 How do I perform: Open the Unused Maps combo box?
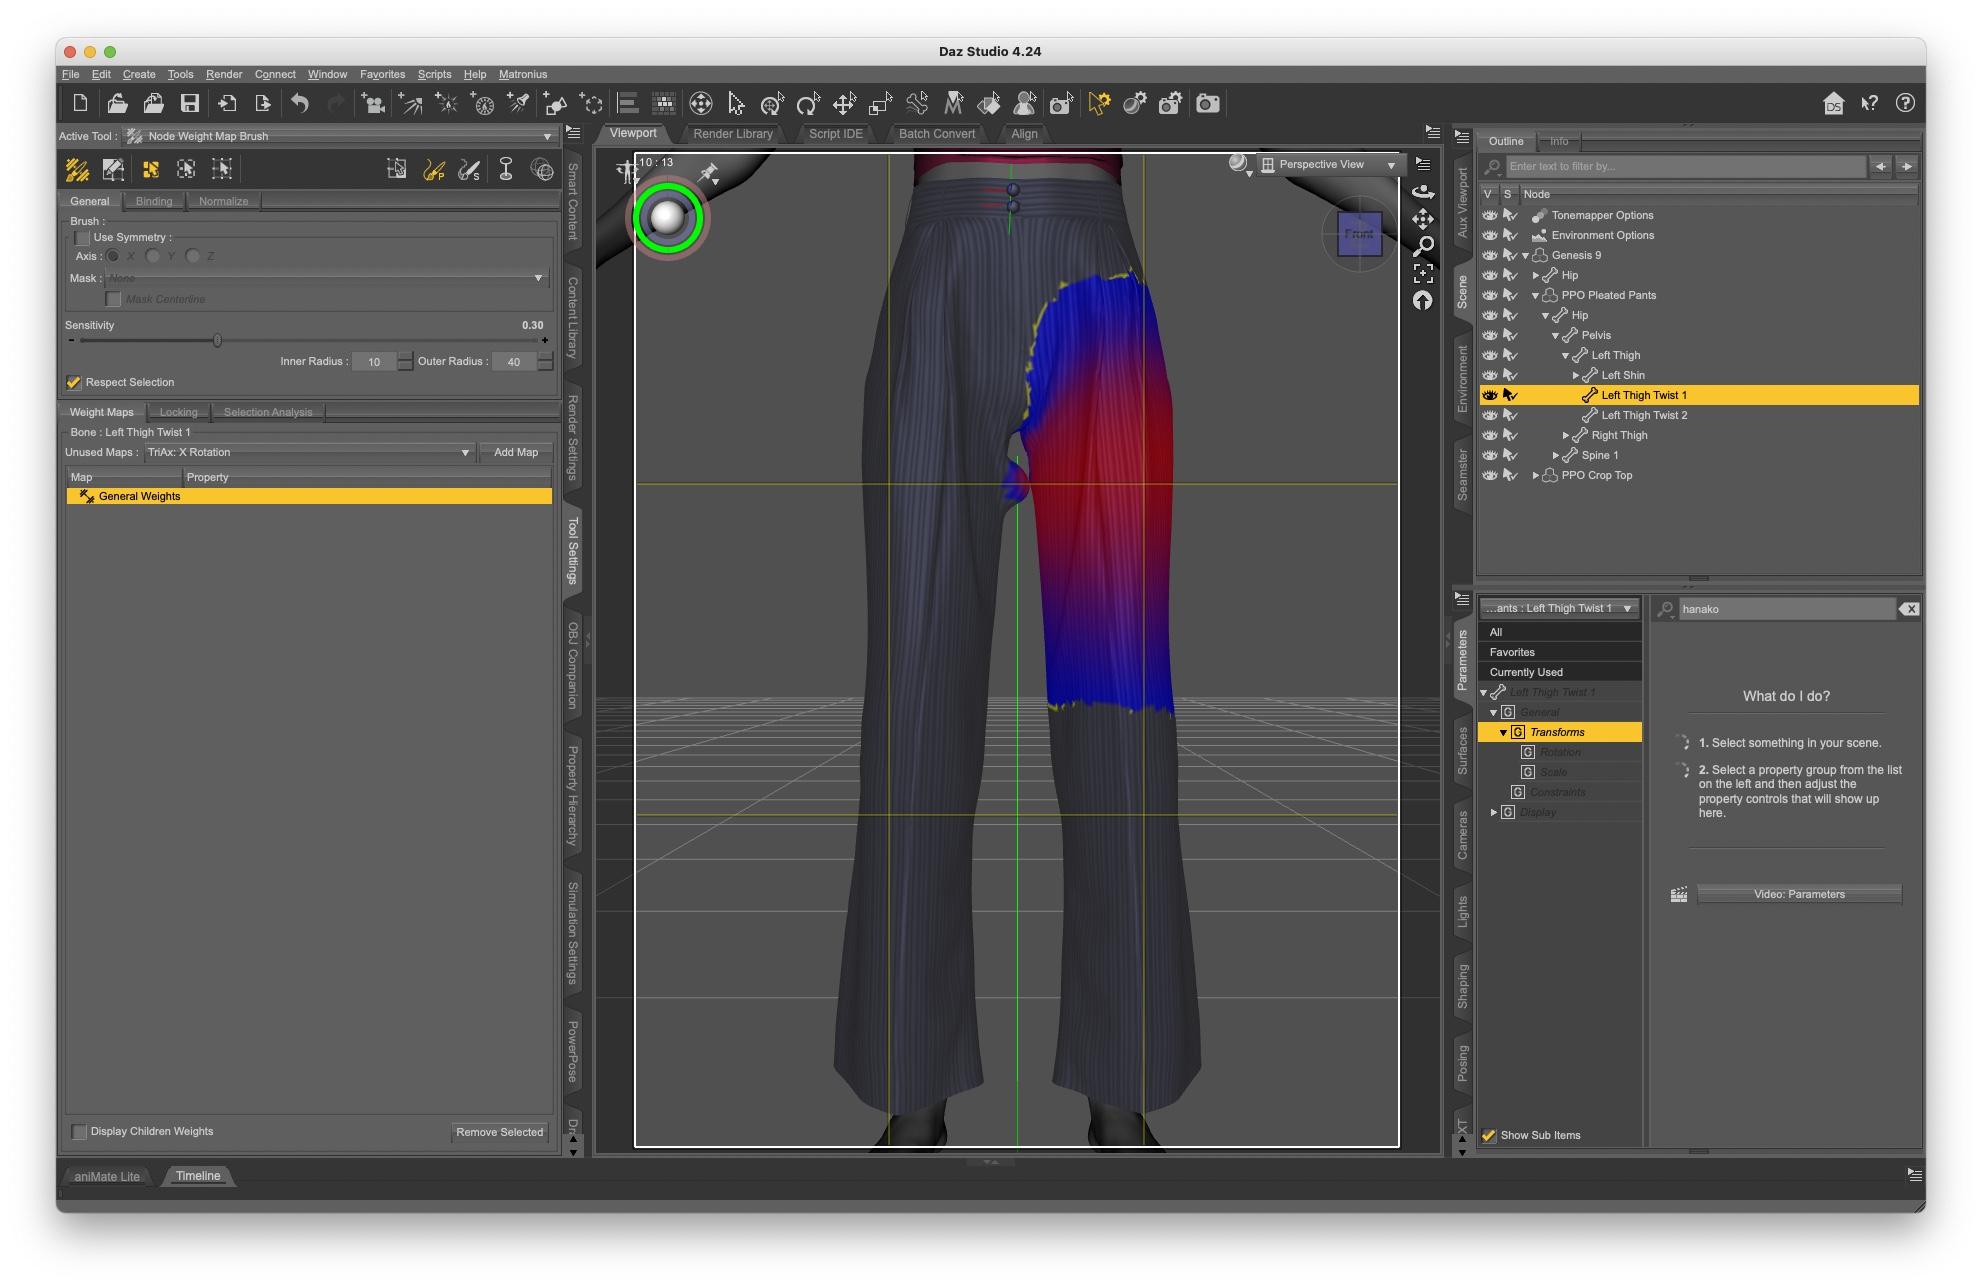[x=309, y=453]
